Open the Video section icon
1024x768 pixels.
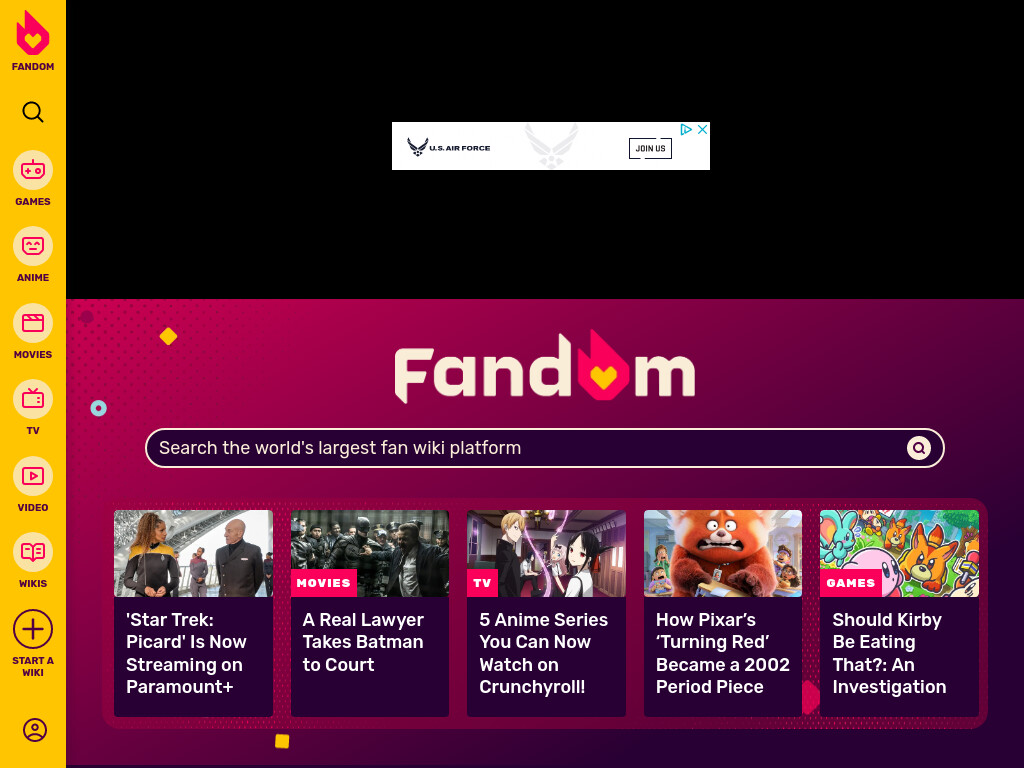point(33,476)
